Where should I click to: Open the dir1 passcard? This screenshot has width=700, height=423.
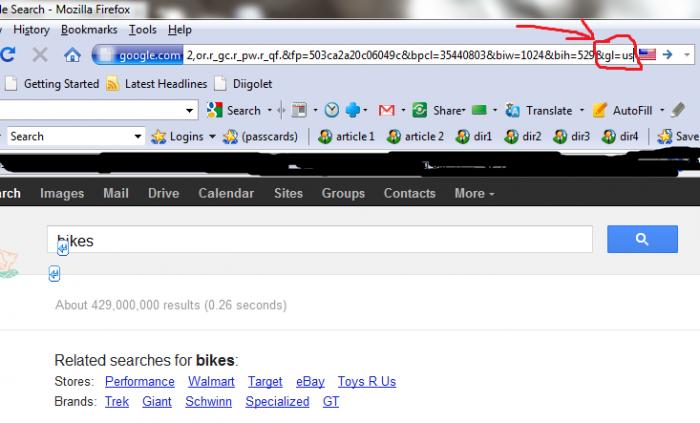pos(473,137)
